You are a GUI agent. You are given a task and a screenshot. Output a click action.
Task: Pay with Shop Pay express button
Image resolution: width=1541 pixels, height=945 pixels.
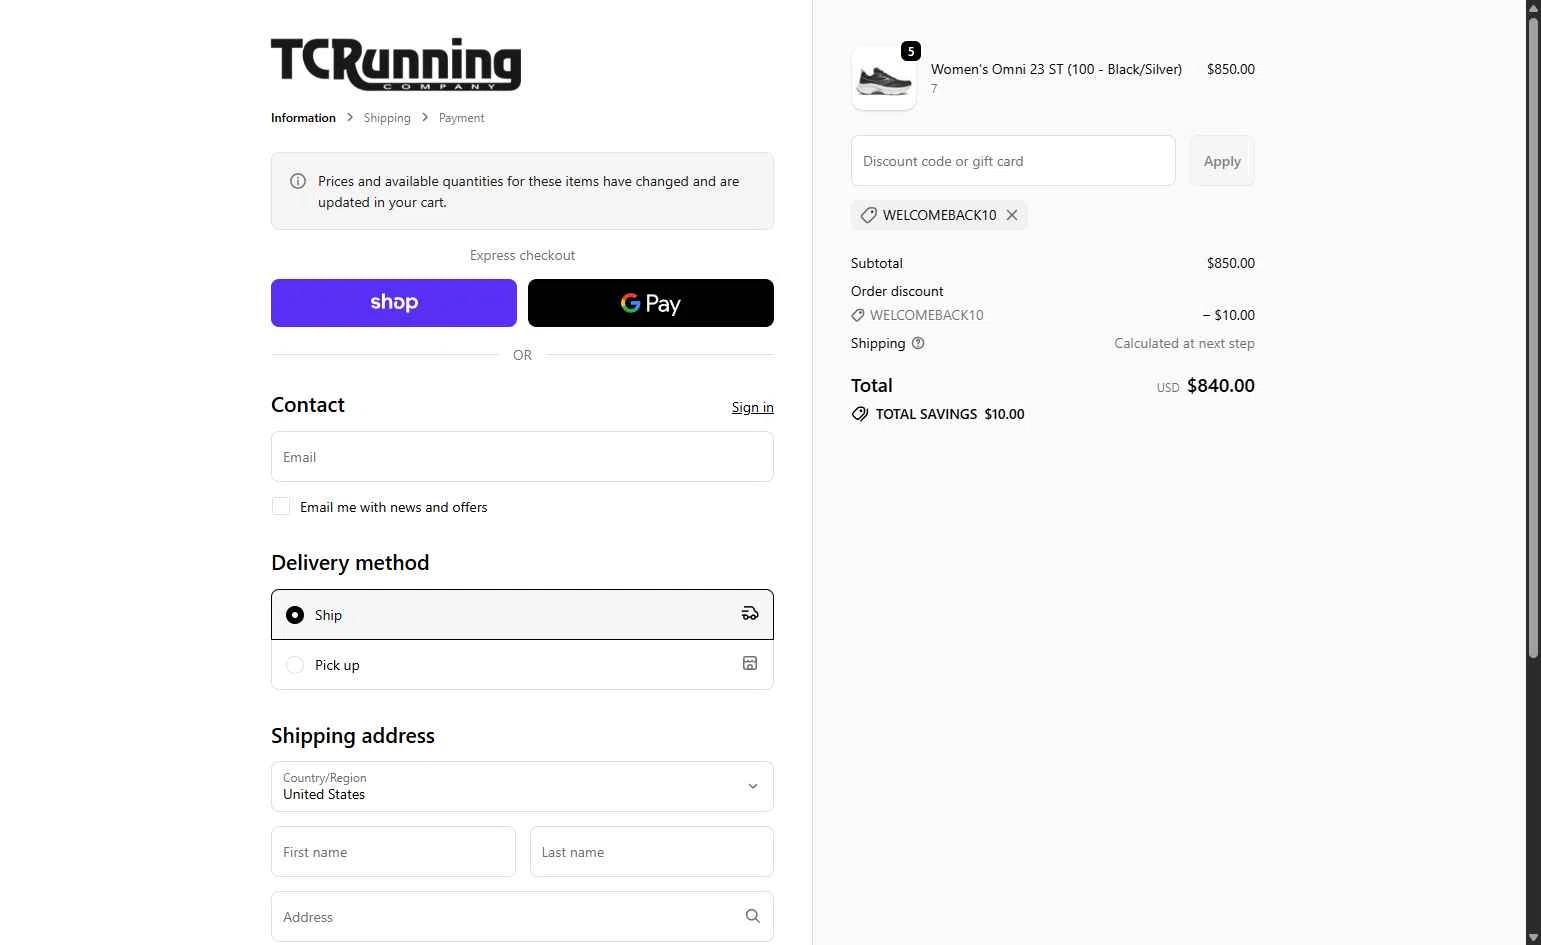click(x=394, y=303)
